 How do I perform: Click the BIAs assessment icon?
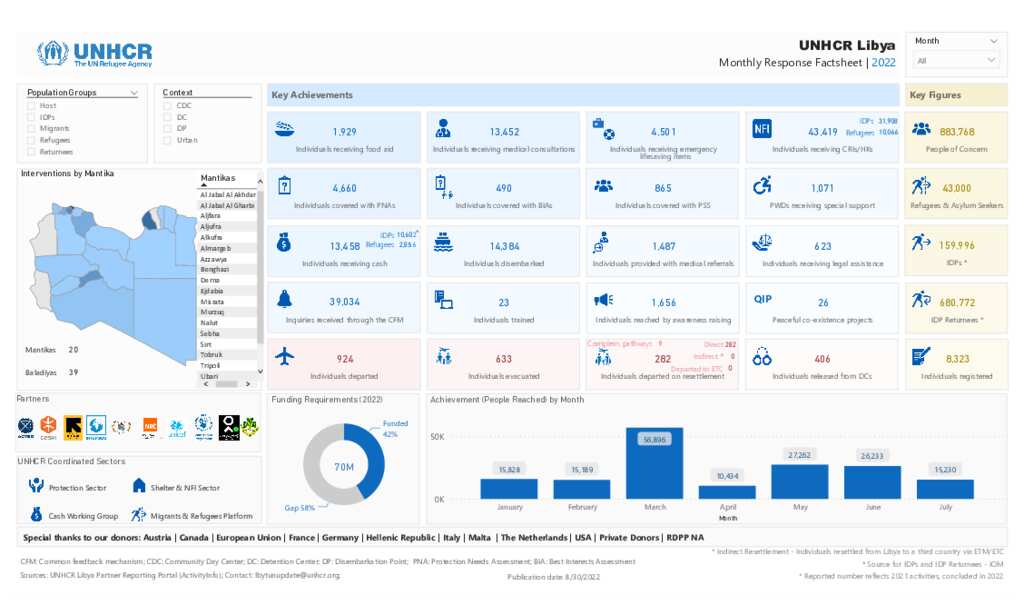pos(443,186)
